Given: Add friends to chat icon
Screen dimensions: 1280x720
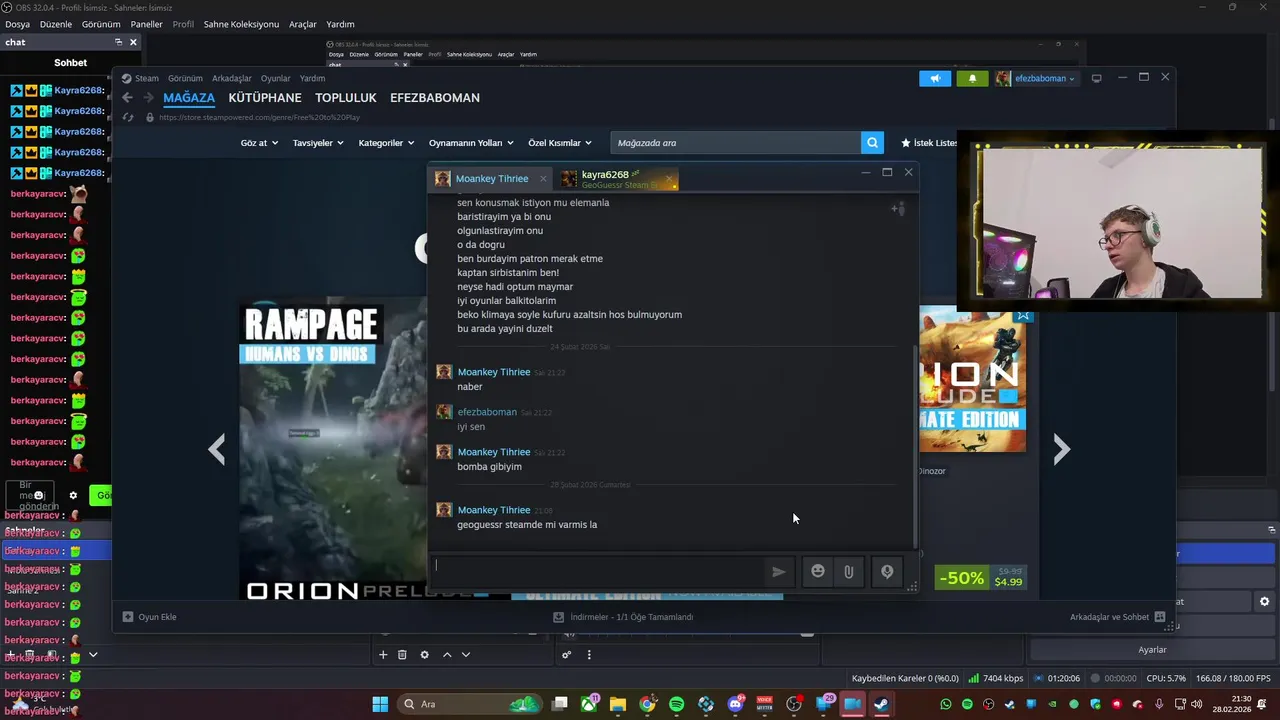Looking at the screenshot, I should pos(898,209).
